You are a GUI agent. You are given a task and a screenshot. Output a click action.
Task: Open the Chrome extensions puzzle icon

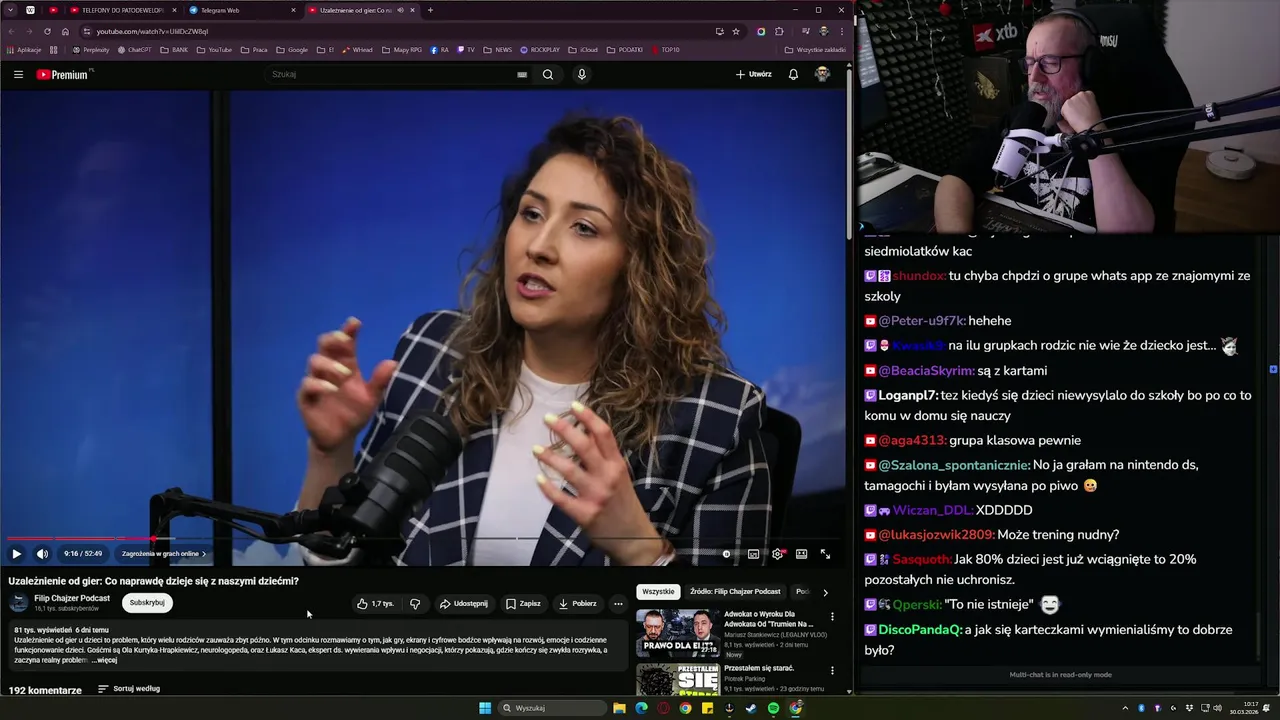click(779, 31)
